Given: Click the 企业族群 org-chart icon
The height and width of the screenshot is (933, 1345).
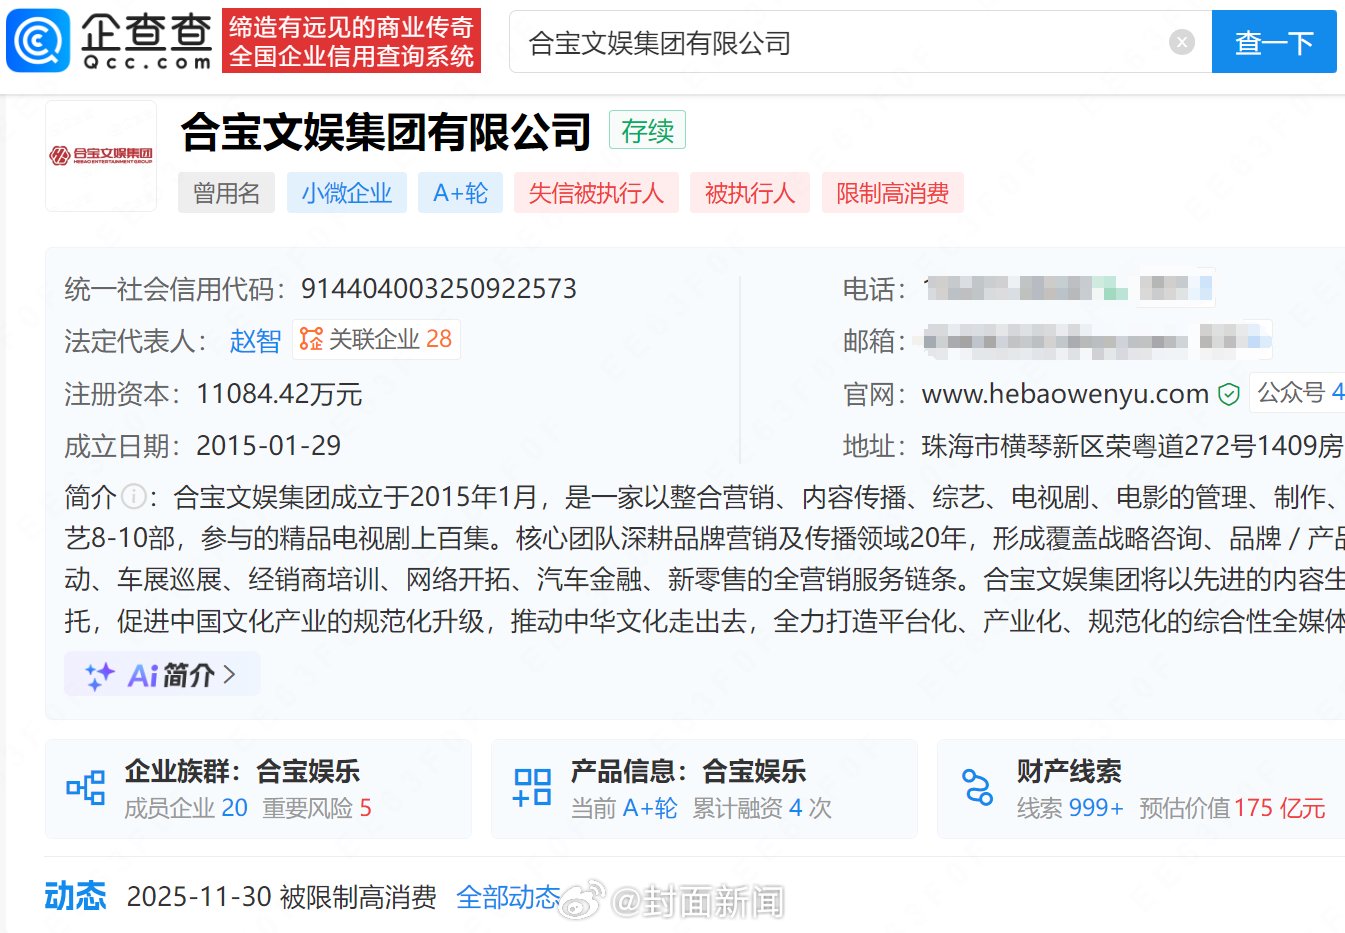Looking at the screenshot, I should coord(86,788).
